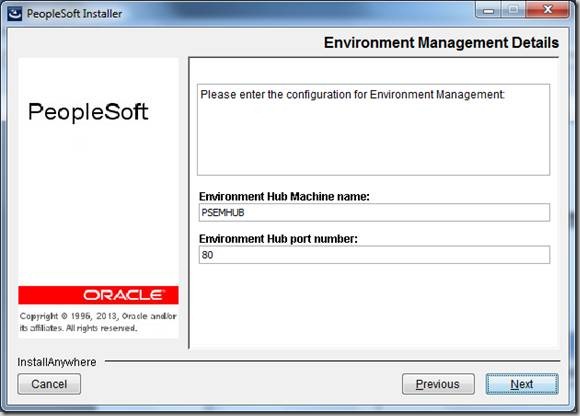
Task: Minimize the installer window
Action: coord(488,10)
